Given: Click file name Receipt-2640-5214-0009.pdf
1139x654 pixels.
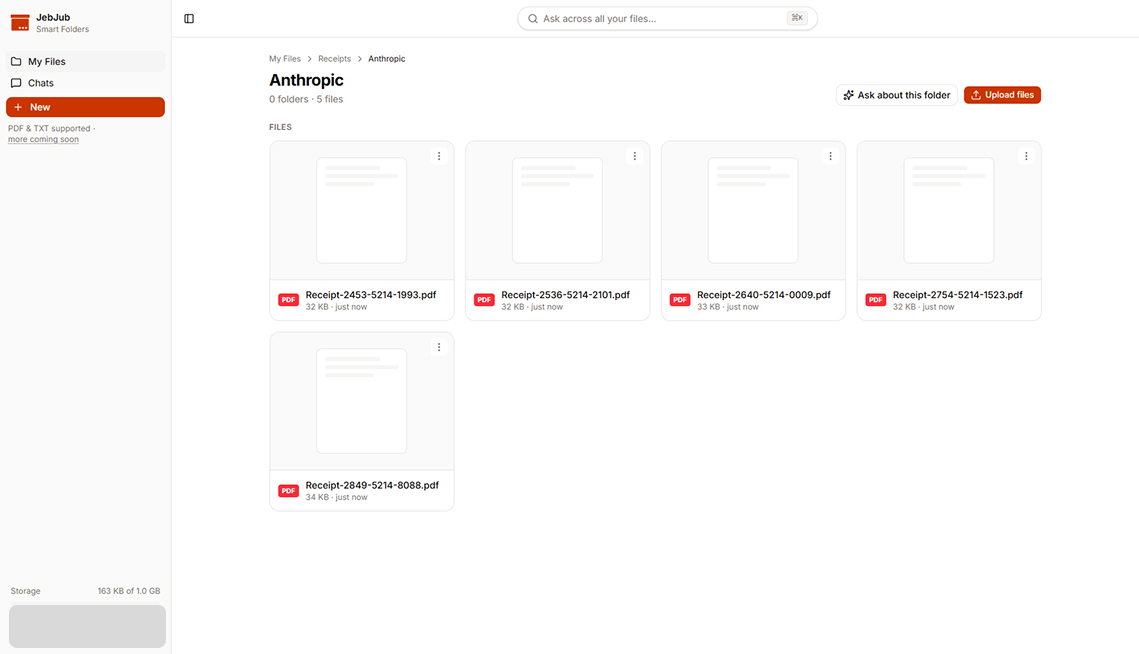Looking at the screenshot, I should (x=763, y=295).
